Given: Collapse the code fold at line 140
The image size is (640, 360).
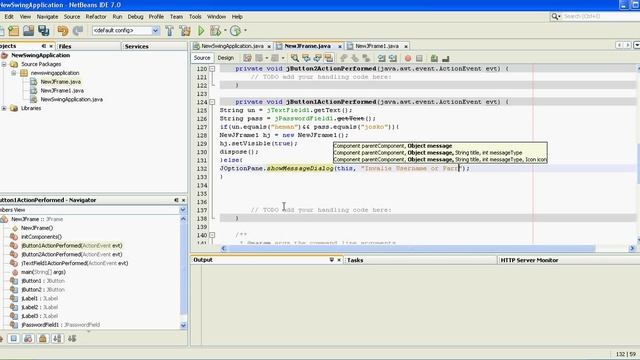Looking at the screenshot, I should [x=212, y=235].
